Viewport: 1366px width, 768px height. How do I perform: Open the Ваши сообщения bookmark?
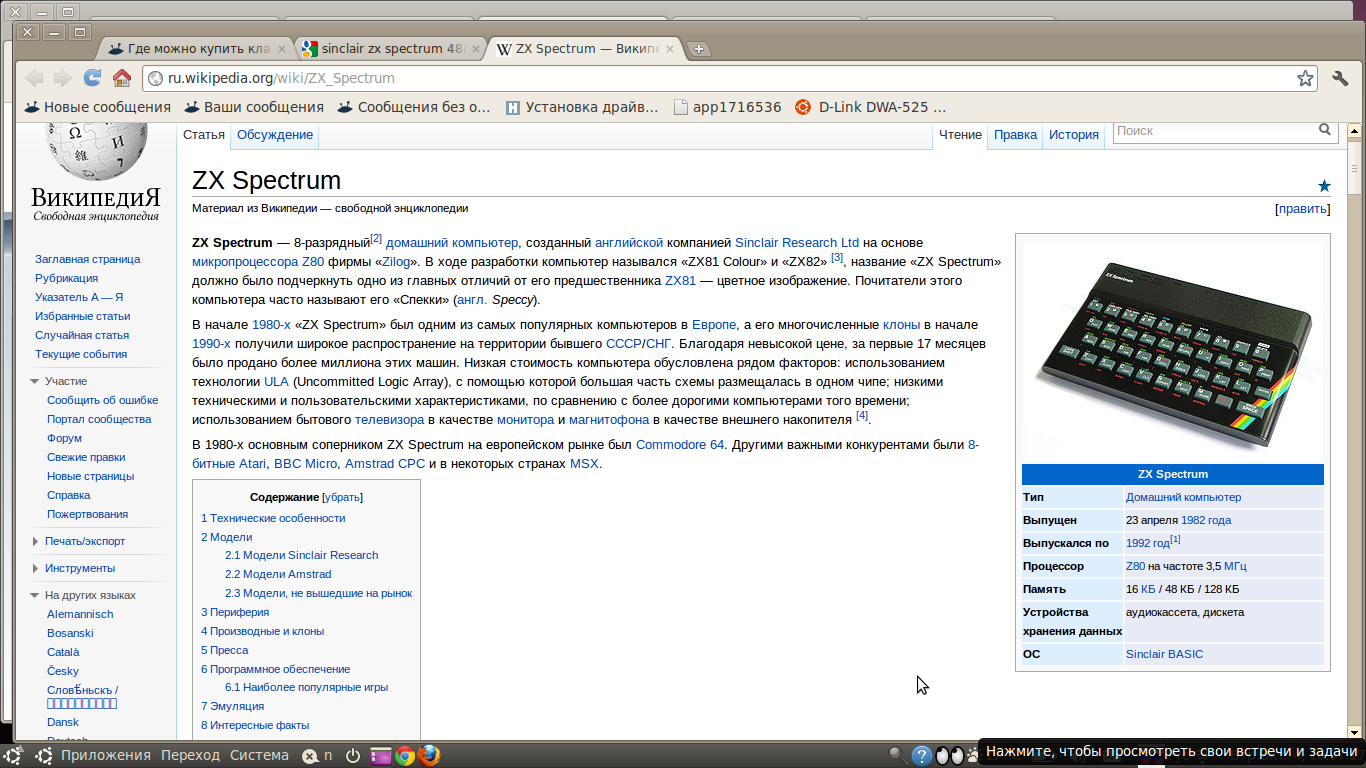coord(254,107)
